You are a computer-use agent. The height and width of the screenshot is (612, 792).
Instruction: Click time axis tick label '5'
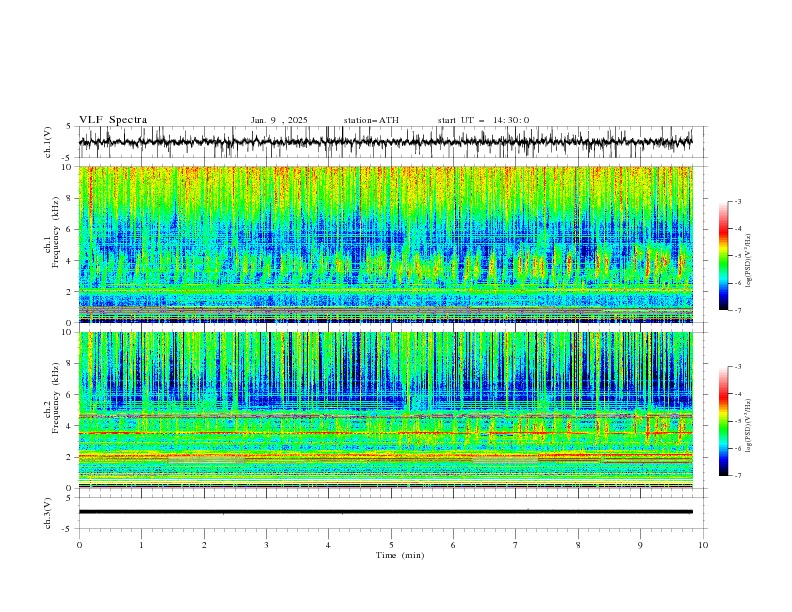[391, 545]
